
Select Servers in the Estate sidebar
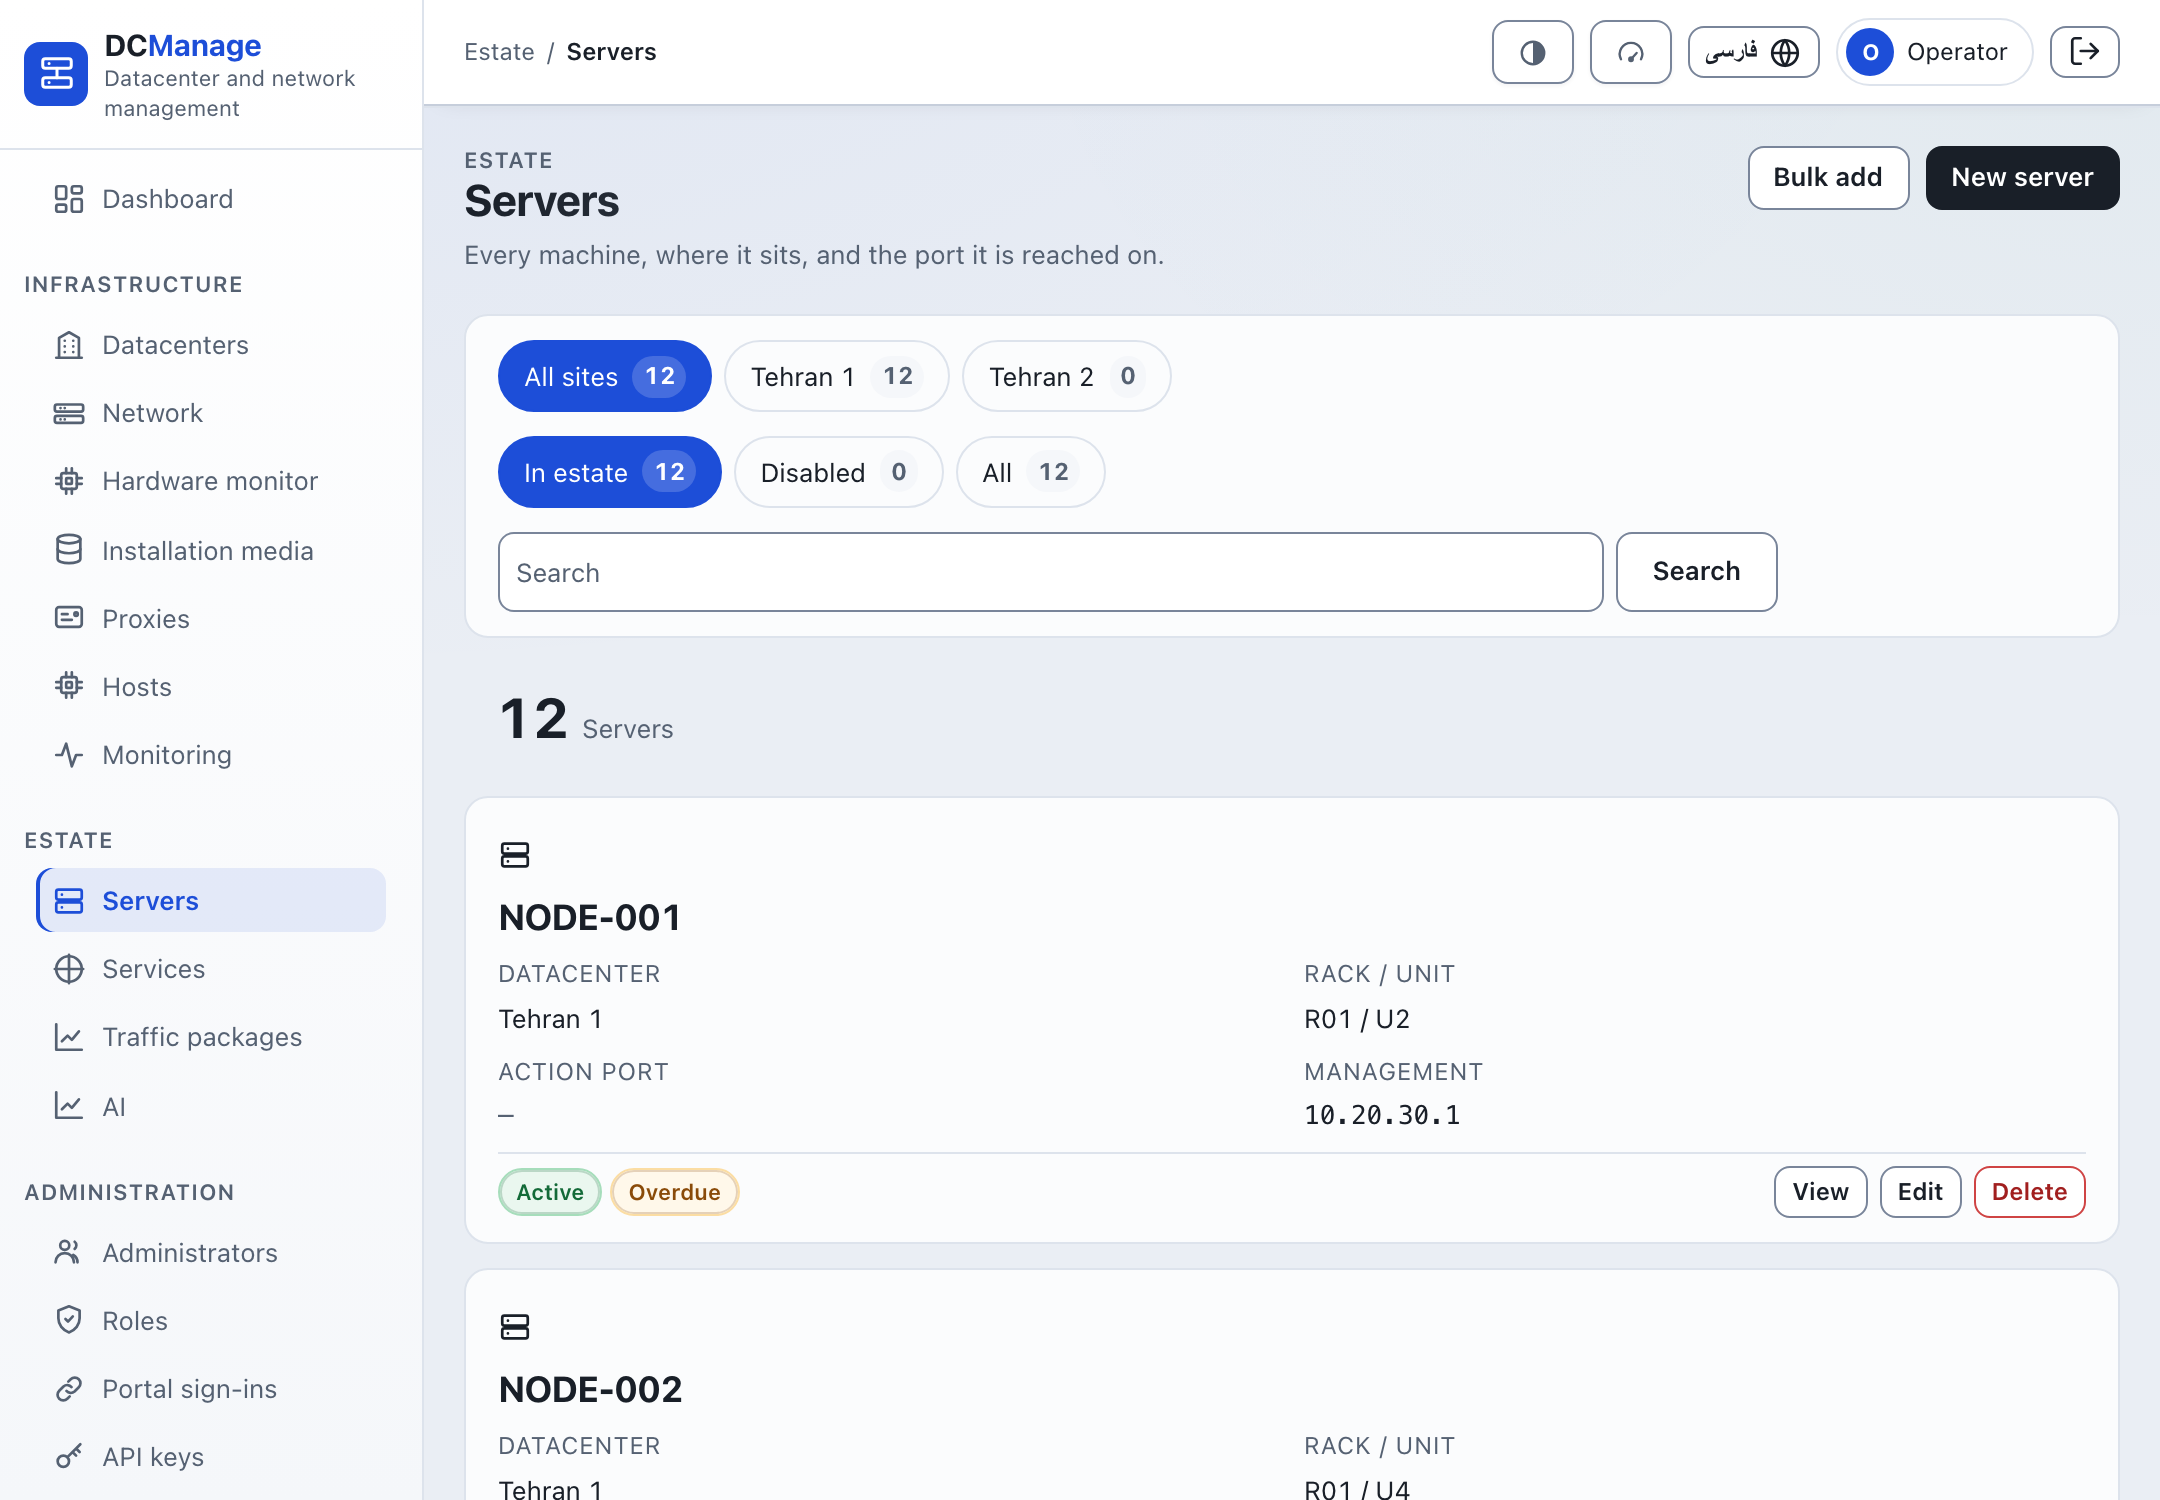(x=211, y=901)
